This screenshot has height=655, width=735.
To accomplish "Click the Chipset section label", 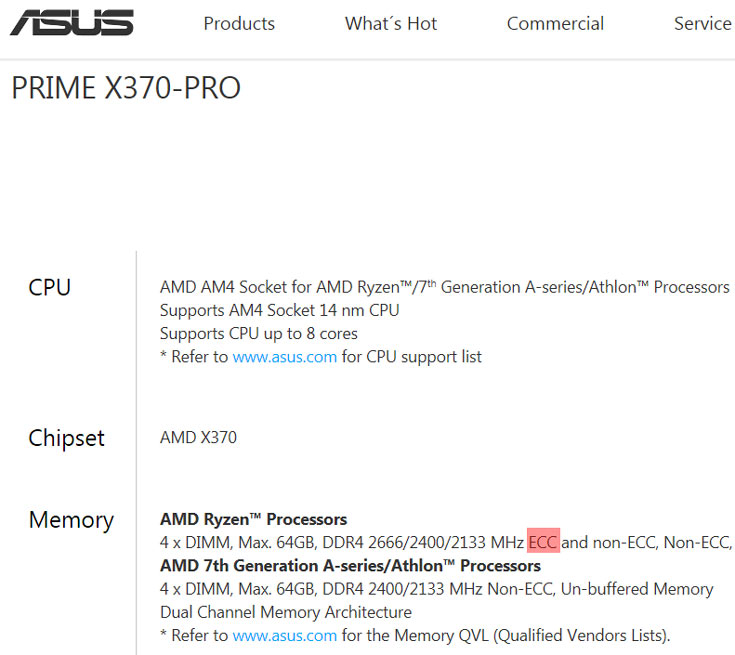I will click(x=67, y=438).
